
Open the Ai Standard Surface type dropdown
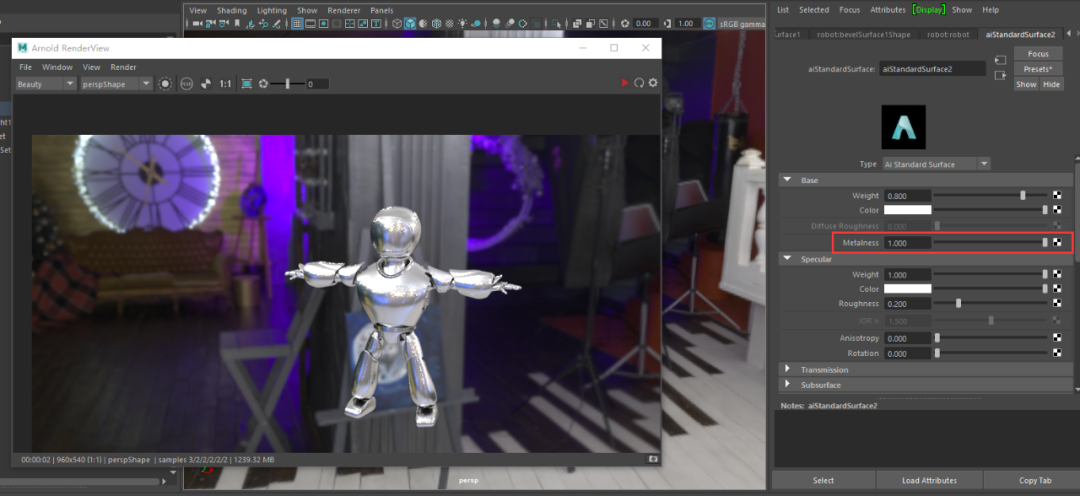pos(936,164)
